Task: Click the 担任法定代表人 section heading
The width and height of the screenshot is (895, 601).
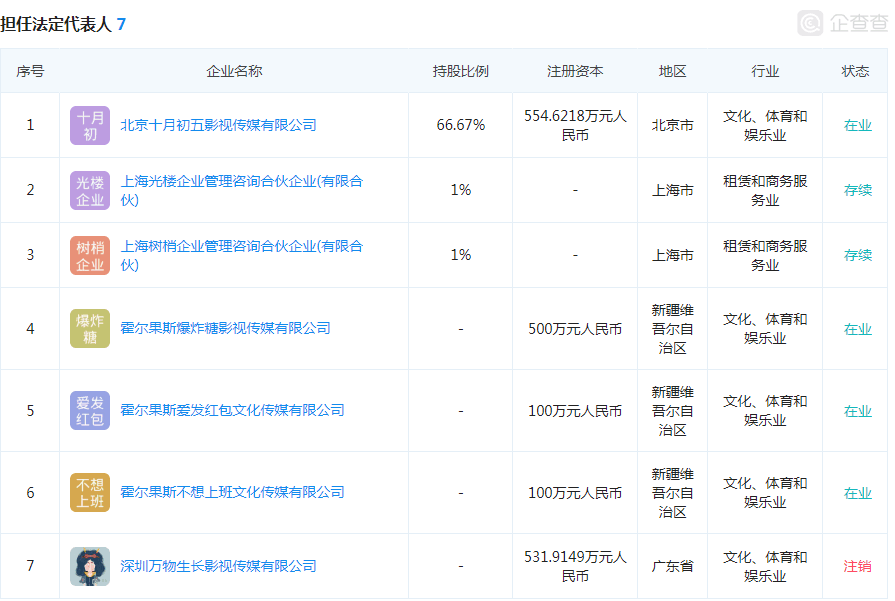Action: tap(56, 24)
